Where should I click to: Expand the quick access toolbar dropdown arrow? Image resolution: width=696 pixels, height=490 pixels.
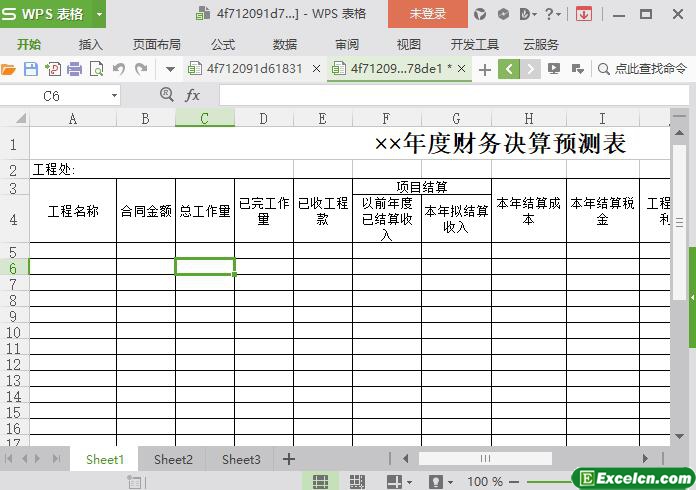click(x=170, y=69)
